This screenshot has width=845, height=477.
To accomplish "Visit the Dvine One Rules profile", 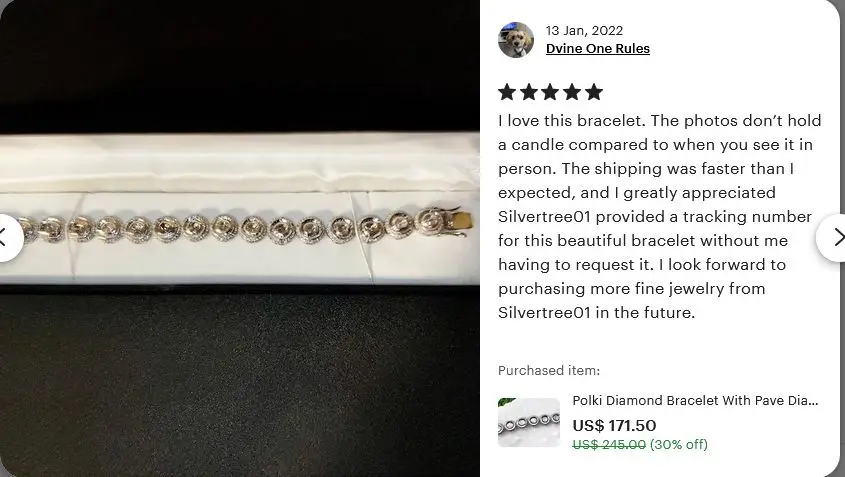I will click(598, 49).
